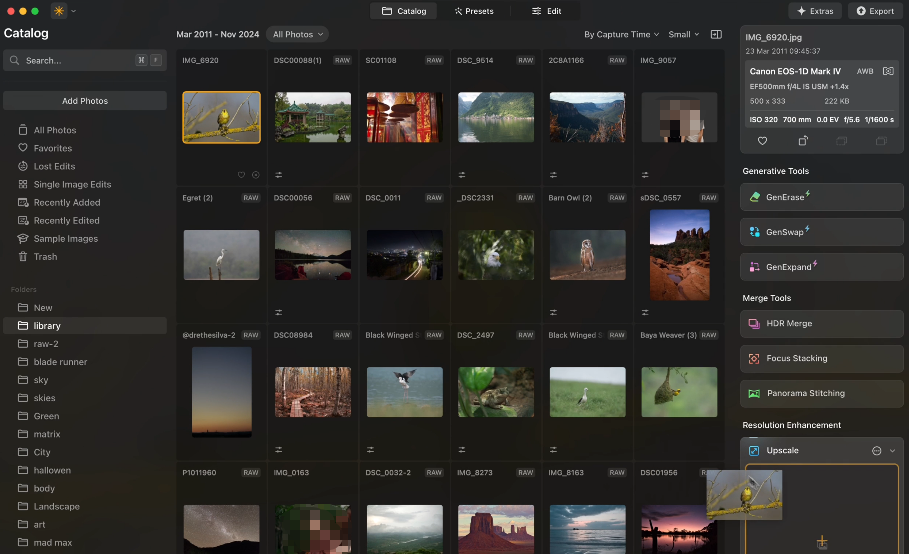Open Focus Stacking tool
Viewport: 909px width, 554px height.
(x=821, y=358)
